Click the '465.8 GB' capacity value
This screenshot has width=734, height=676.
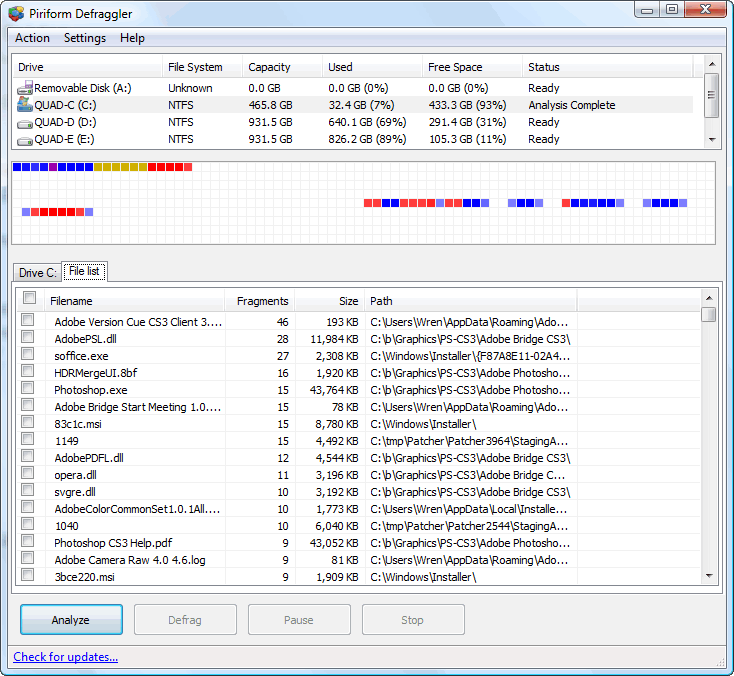[x=270, y=105]
